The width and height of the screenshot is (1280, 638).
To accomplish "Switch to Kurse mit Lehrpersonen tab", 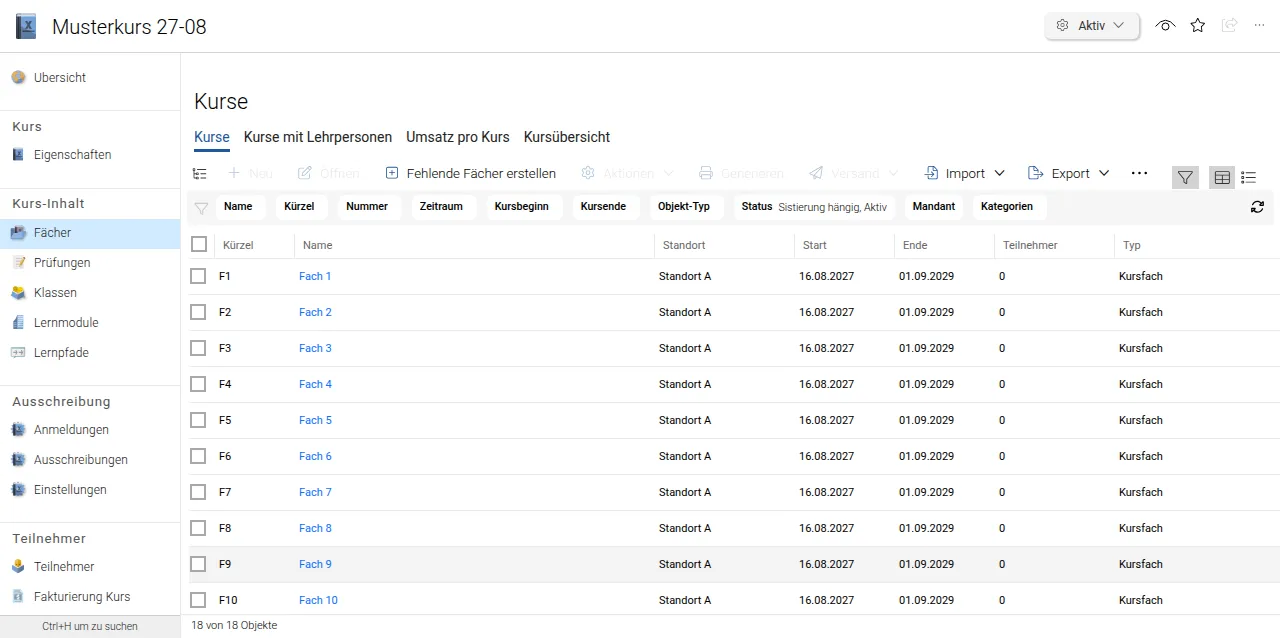I will point(318,137).
